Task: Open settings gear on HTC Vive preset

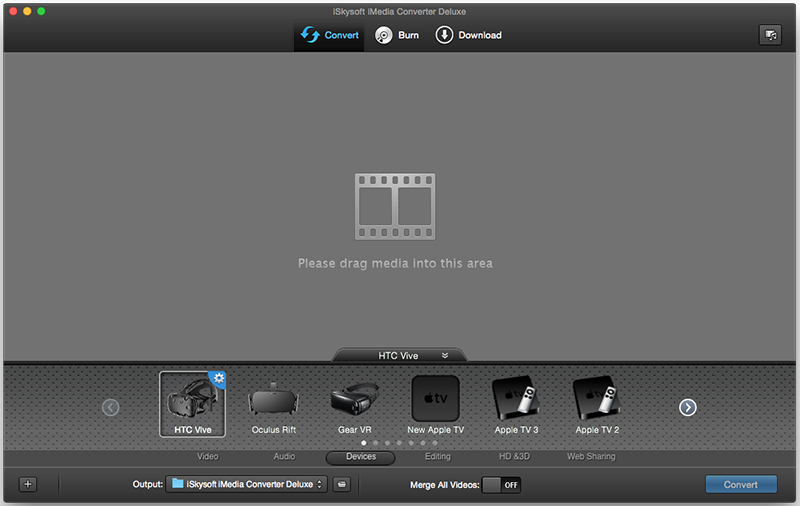Action: (217, 378)
